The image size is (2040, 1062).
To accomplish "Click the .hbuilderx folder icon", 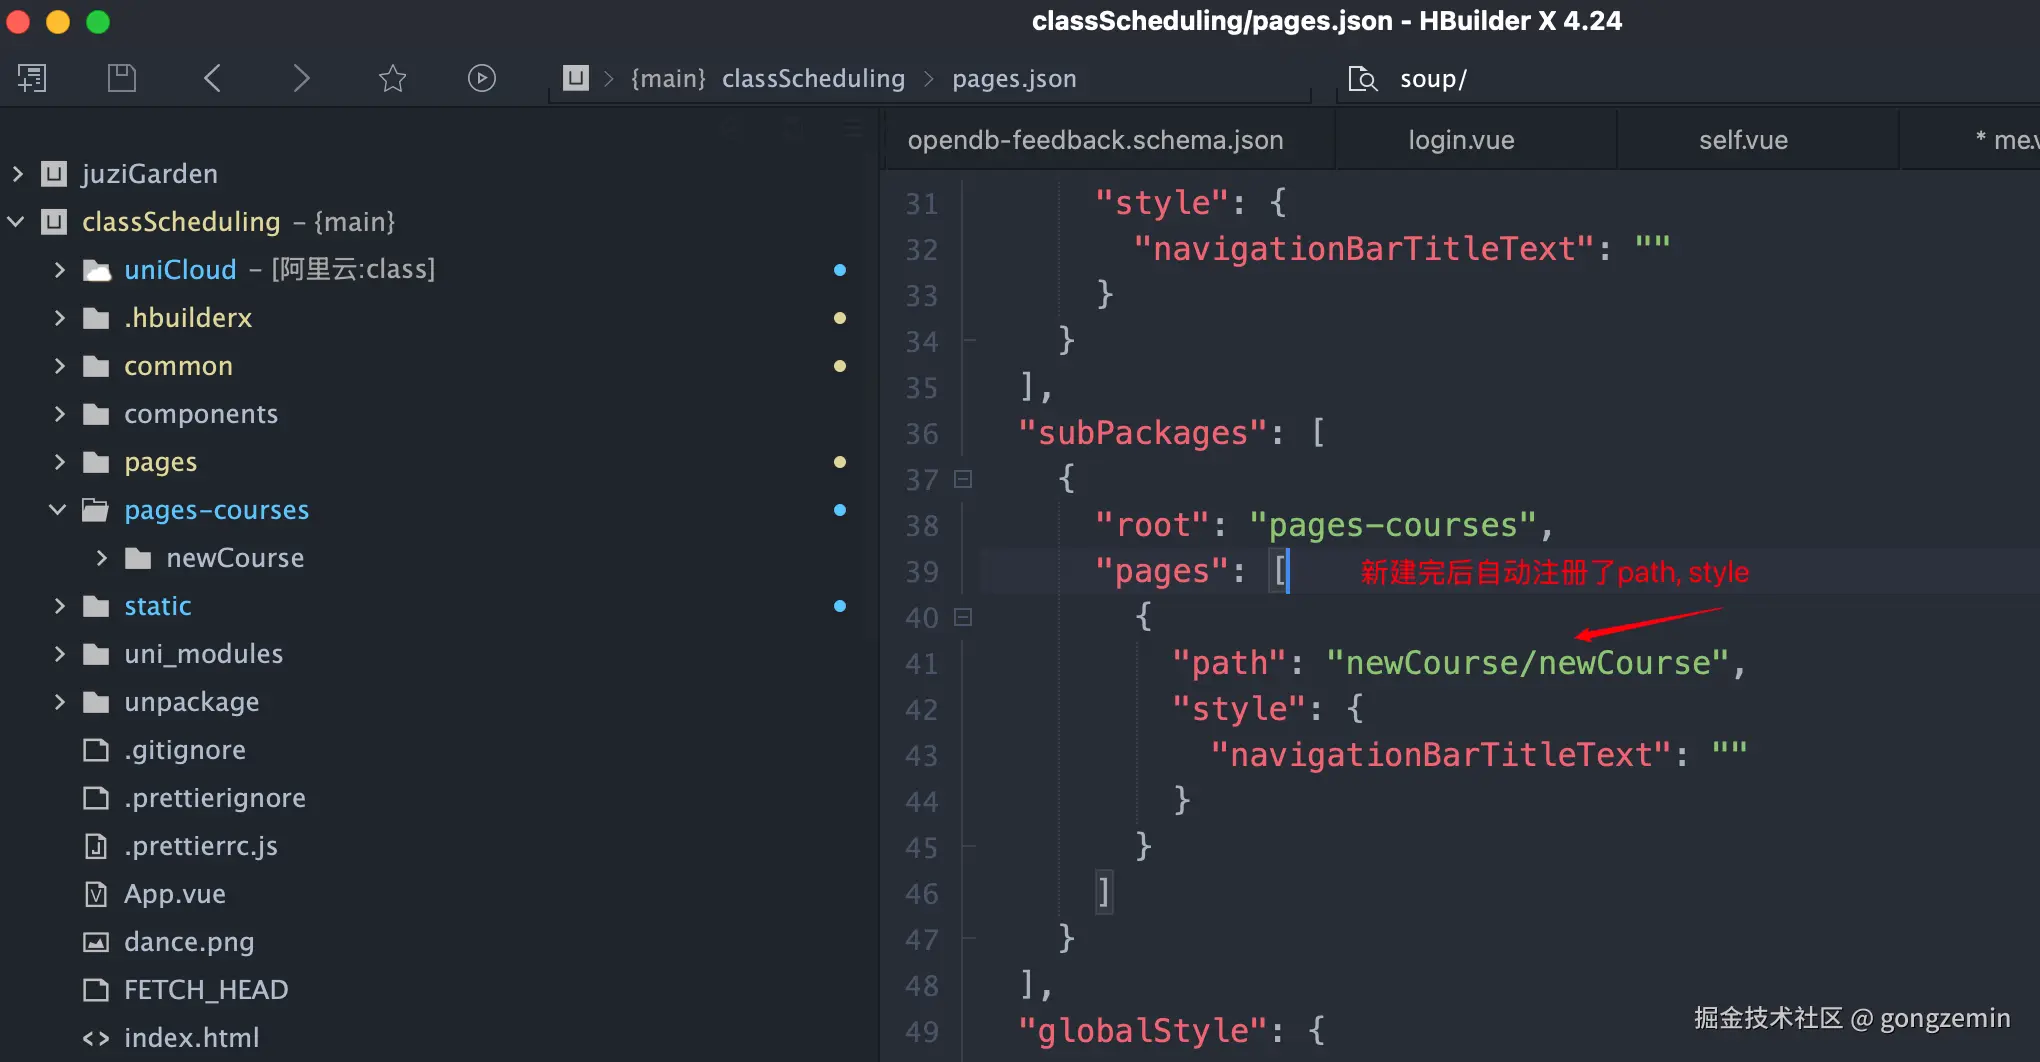I will tap(96, 318).
